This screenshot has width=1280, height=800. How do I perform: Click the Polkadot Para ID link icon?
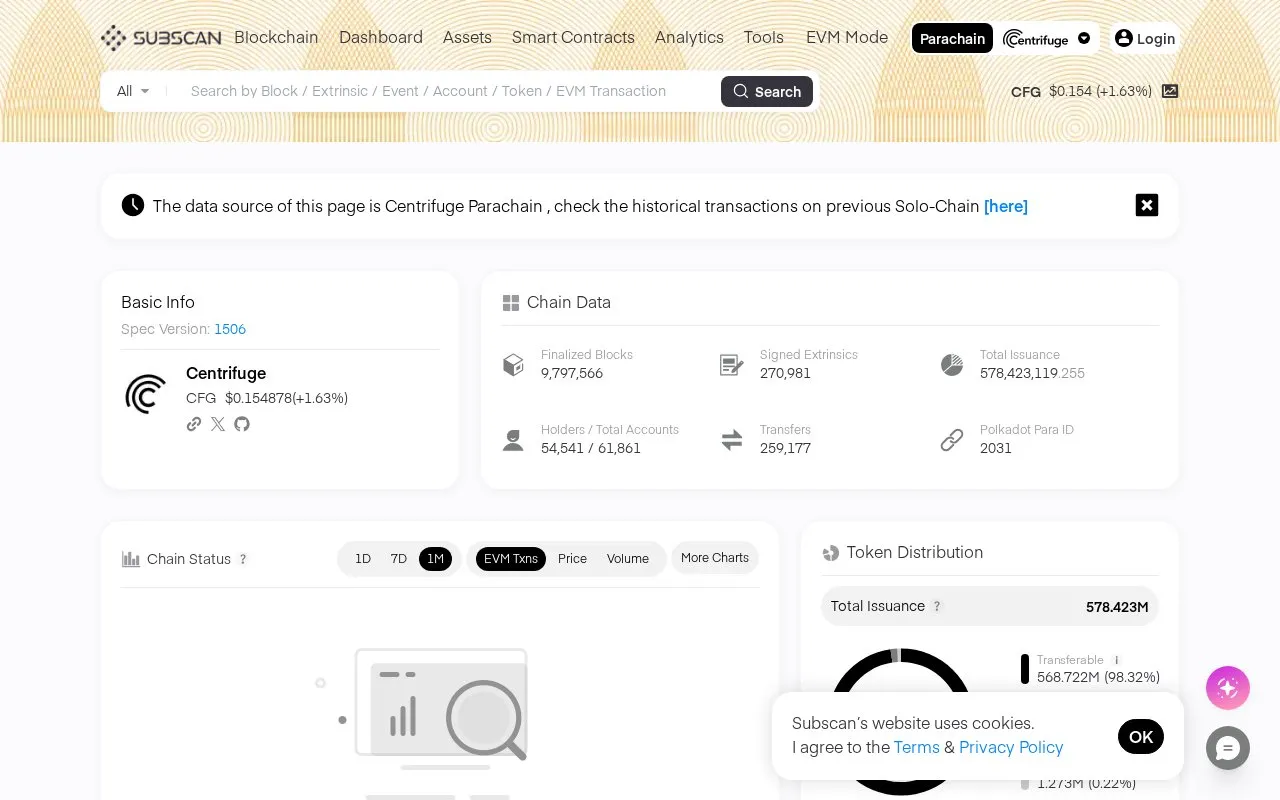(x=952, y=440)
